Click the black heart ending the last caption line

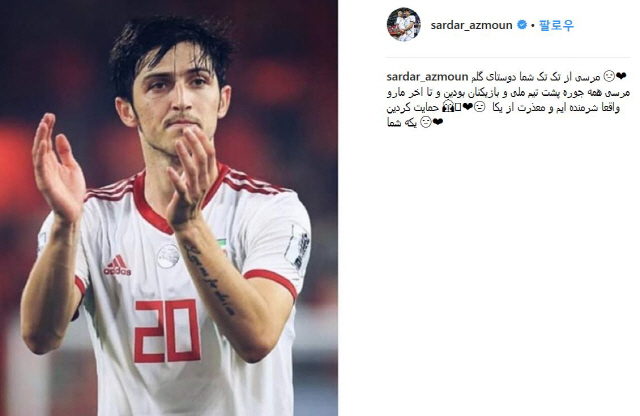coord(438,122)
